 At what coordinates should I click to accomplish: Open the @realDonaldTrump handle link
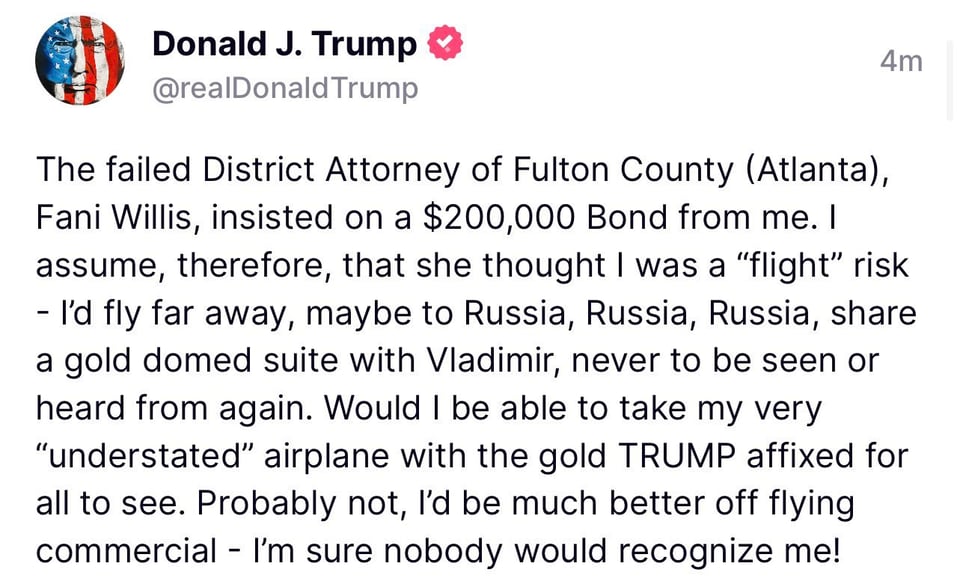click(x=284, y=88)
